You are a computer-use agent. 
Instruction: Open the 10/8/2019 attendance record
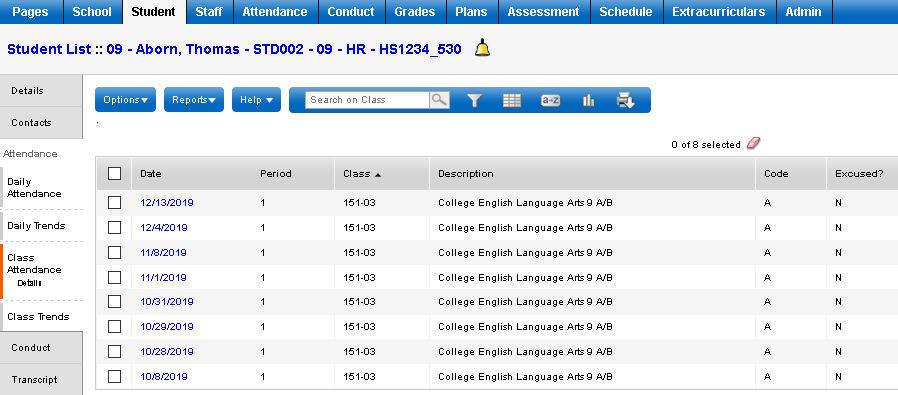164,377
